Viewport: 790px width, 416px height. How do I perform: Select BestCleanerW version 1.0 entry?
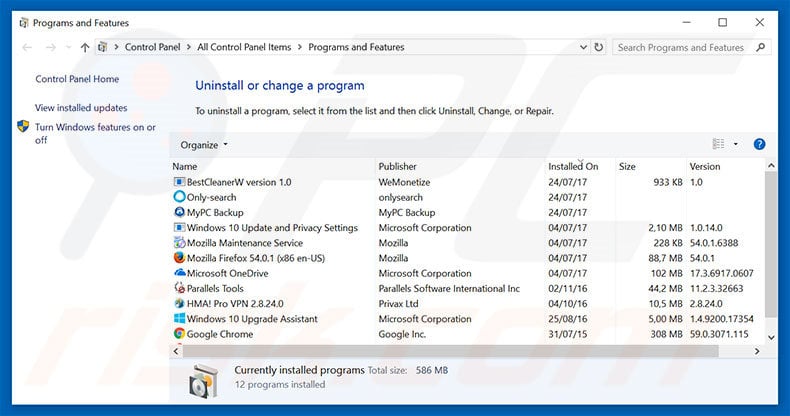(239, 182)
